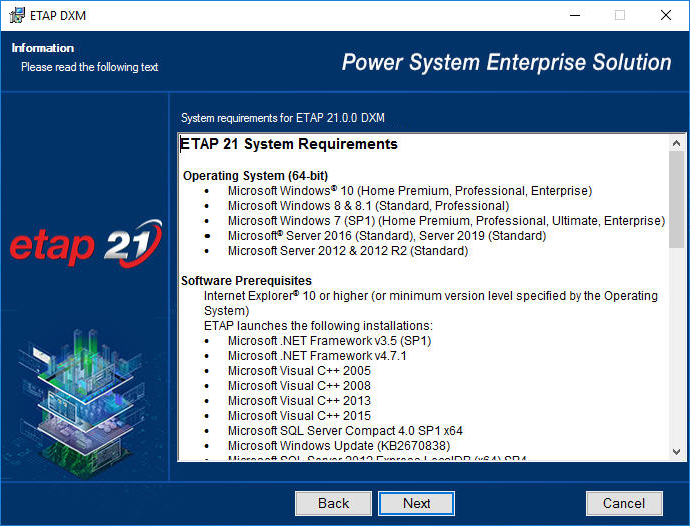Viewport: 690px width, 526px height.
Task: Click the Back button
Action: 333,503
